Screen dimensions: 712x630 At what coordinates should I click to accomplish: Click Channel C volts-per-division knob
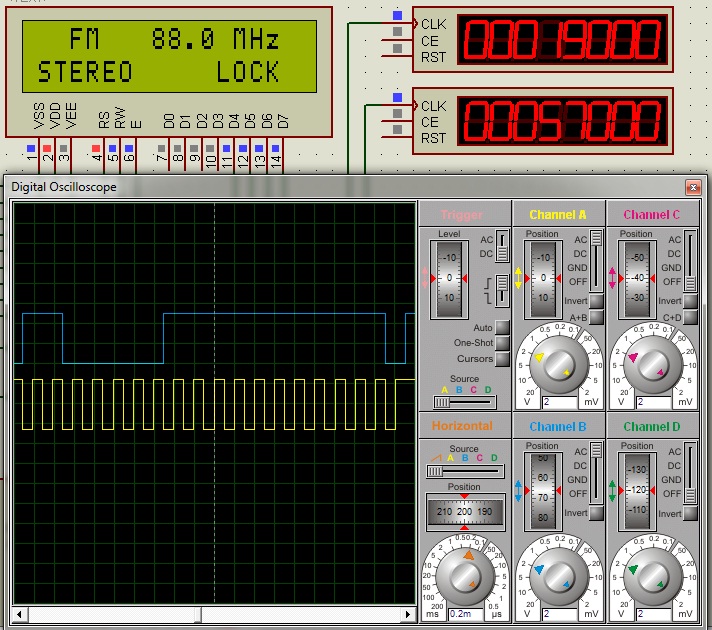pos(653,364)
